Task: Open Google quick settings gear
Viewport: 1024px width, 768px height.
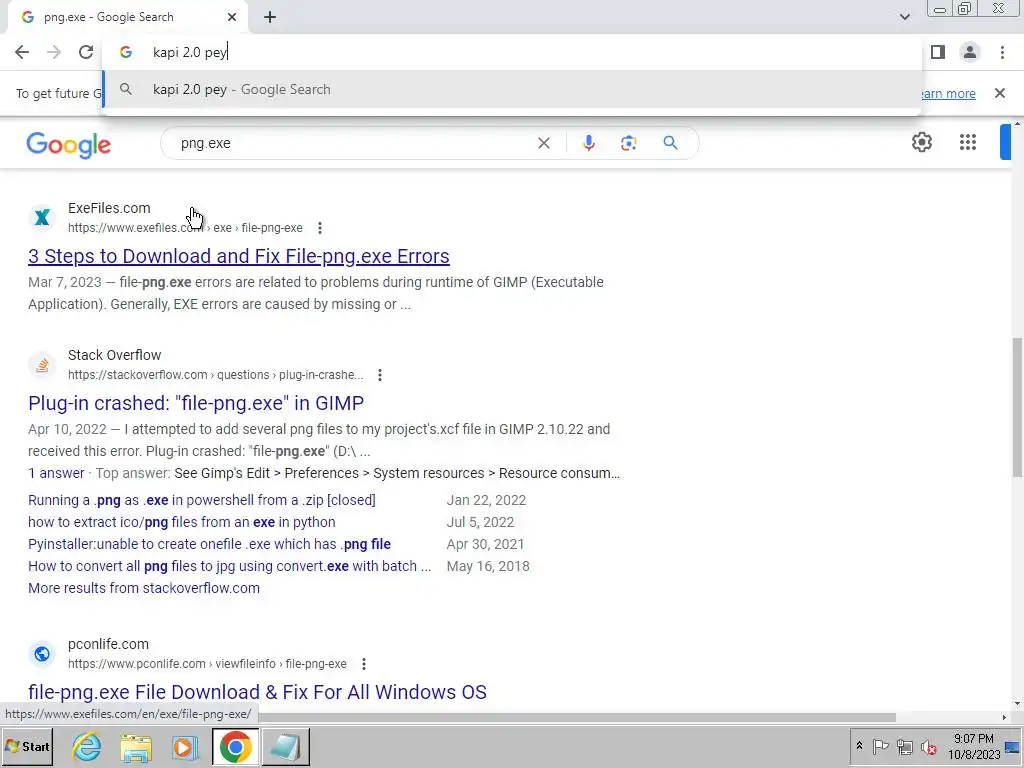Action: click(x=921, y=142)
